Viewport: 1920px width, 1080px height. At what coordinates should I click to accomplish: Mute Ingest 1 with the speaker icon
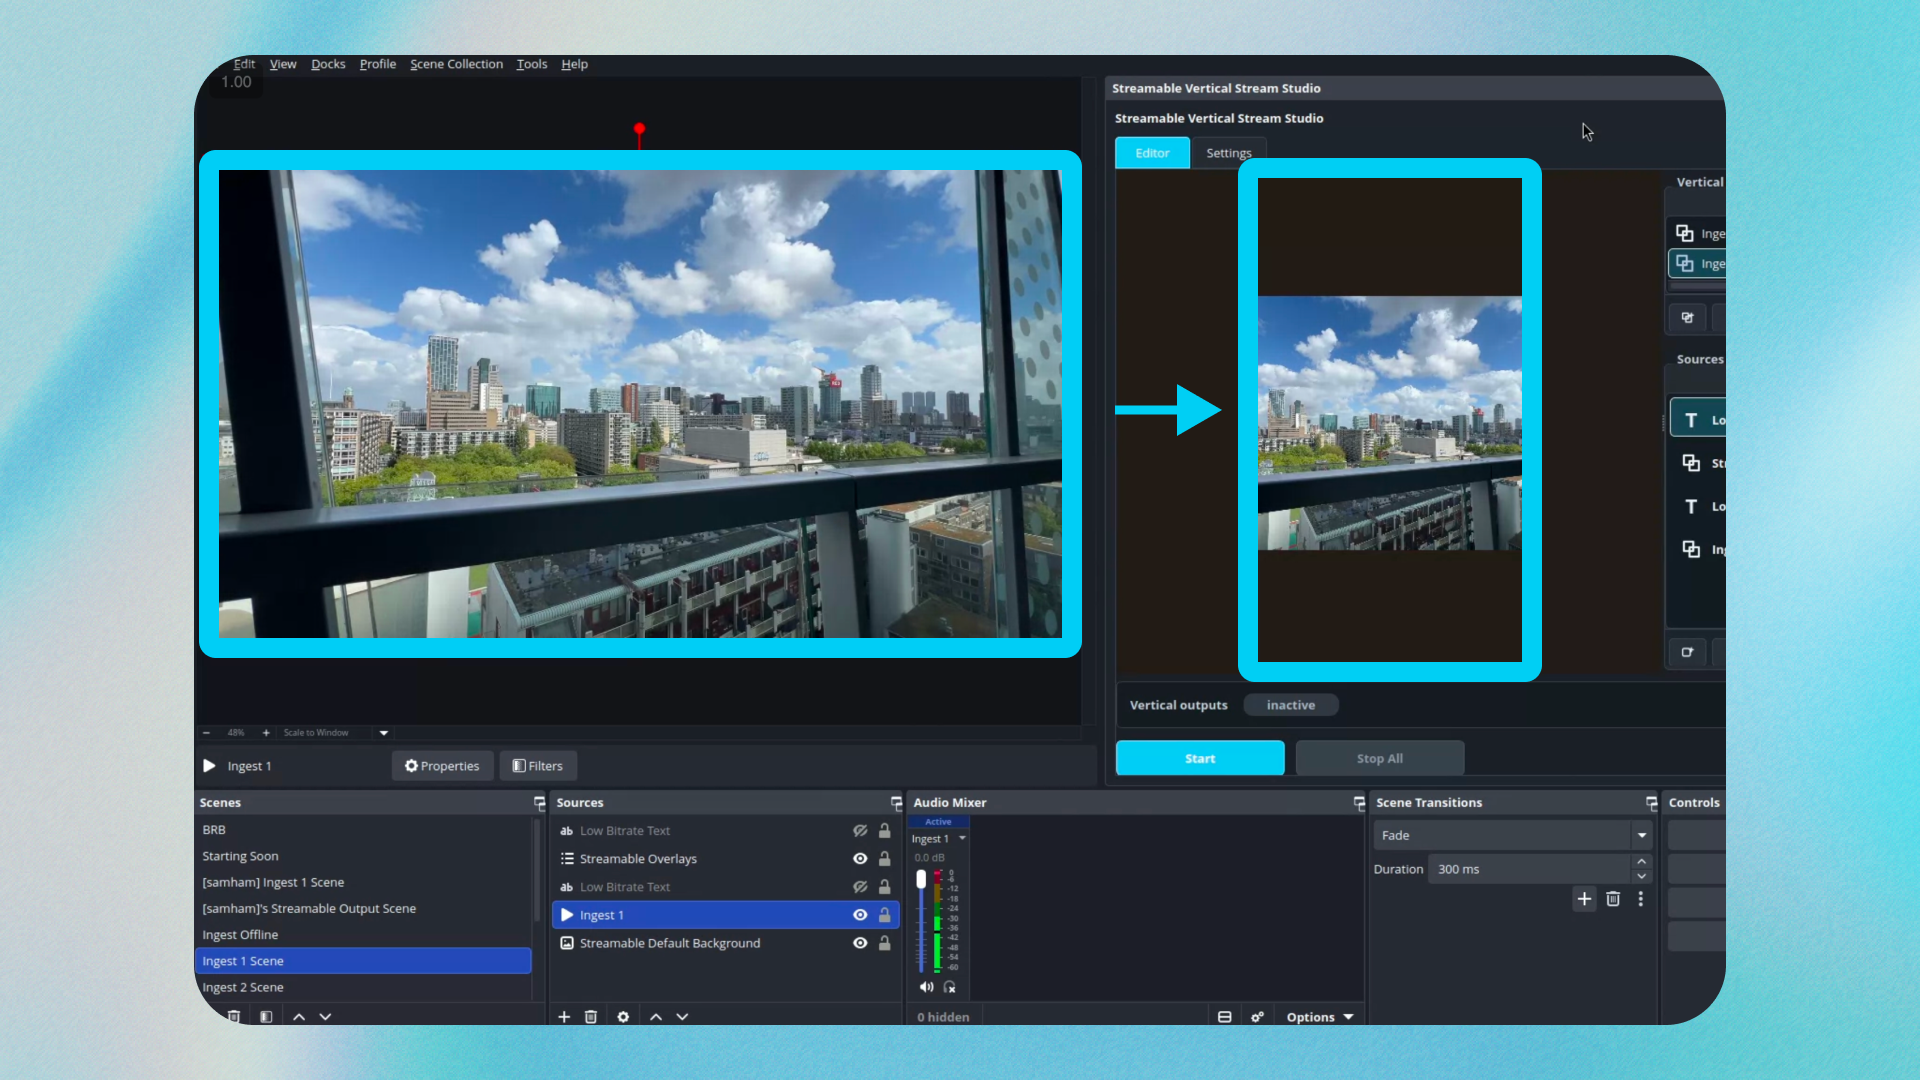pyautogui.click(x=926, y=987)
